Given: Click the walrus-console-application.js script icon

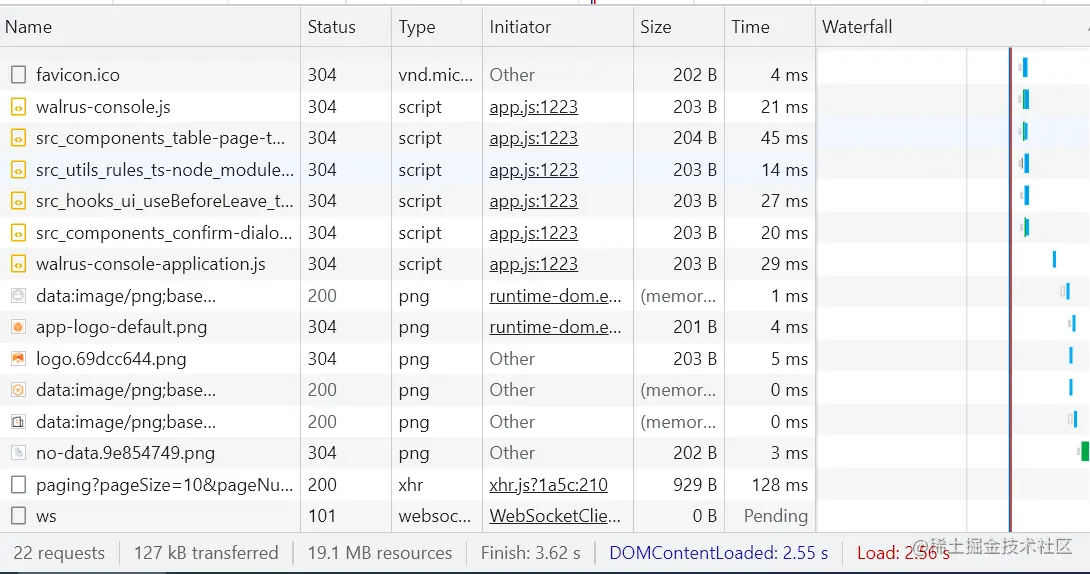Looking at the screenshot, I should pyautogui.click(x=19, y=264).
